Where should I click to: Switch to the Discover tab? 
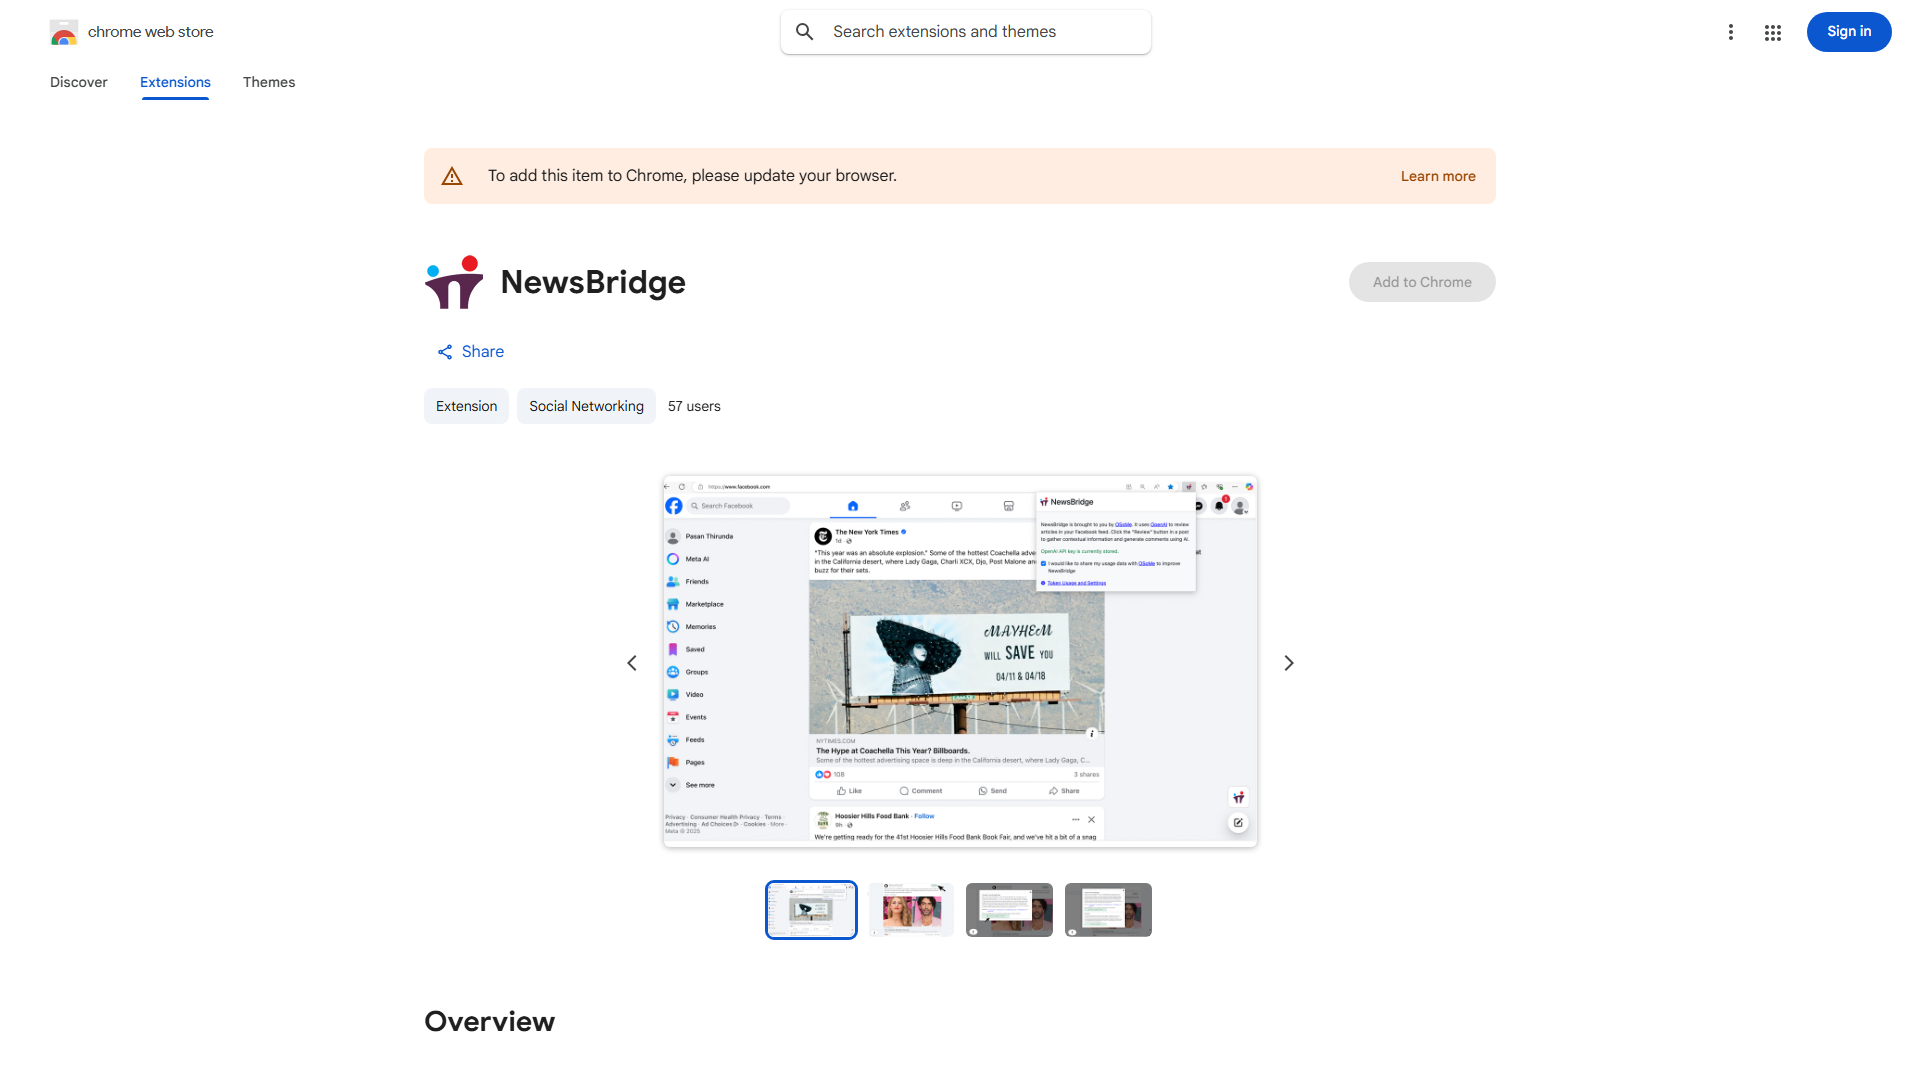pos(79,82)
